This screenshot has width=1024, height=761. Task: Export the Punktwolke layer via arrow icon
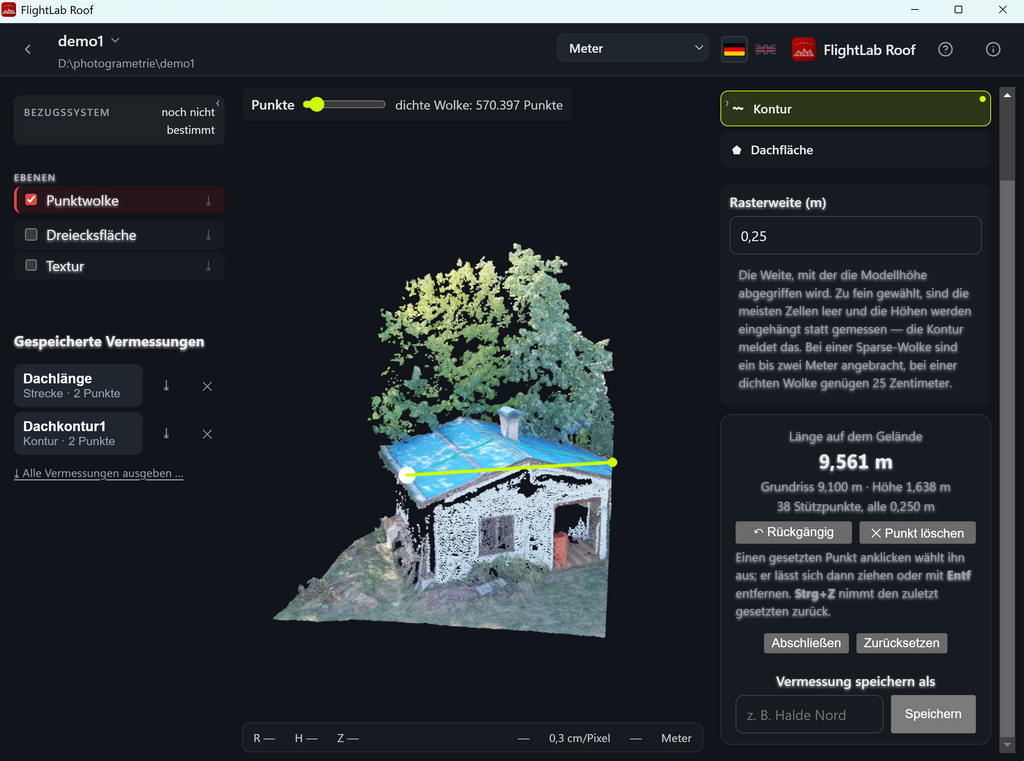coord(208,201)
